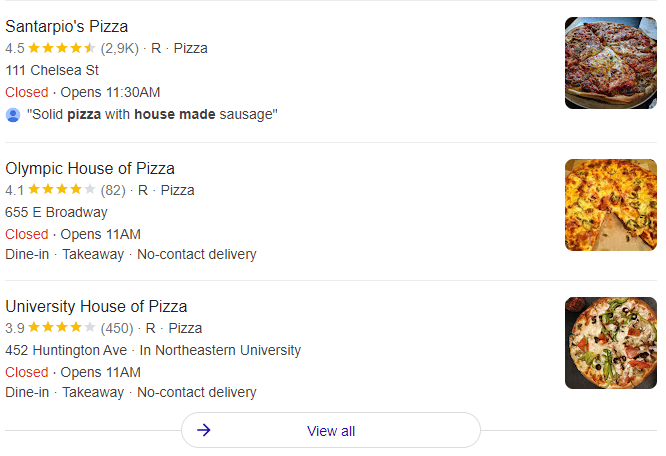
Task: Click Santarpio's Closed Opens 11:30AM hours
Action: 82,92
